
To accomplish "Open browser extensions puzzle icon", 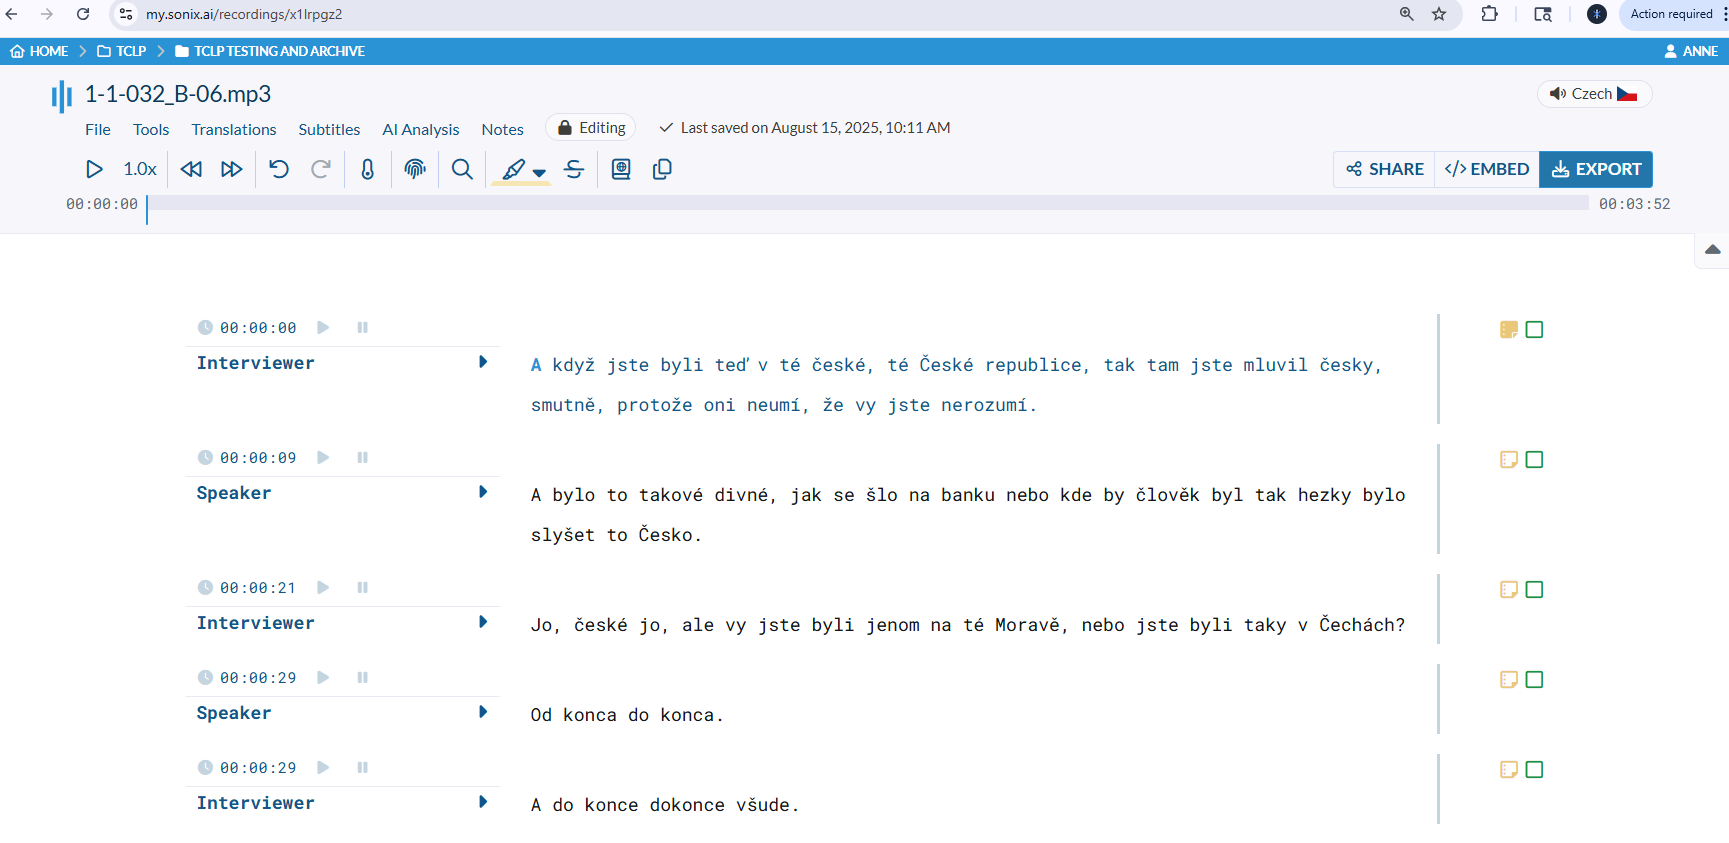I will (1489, 14).
